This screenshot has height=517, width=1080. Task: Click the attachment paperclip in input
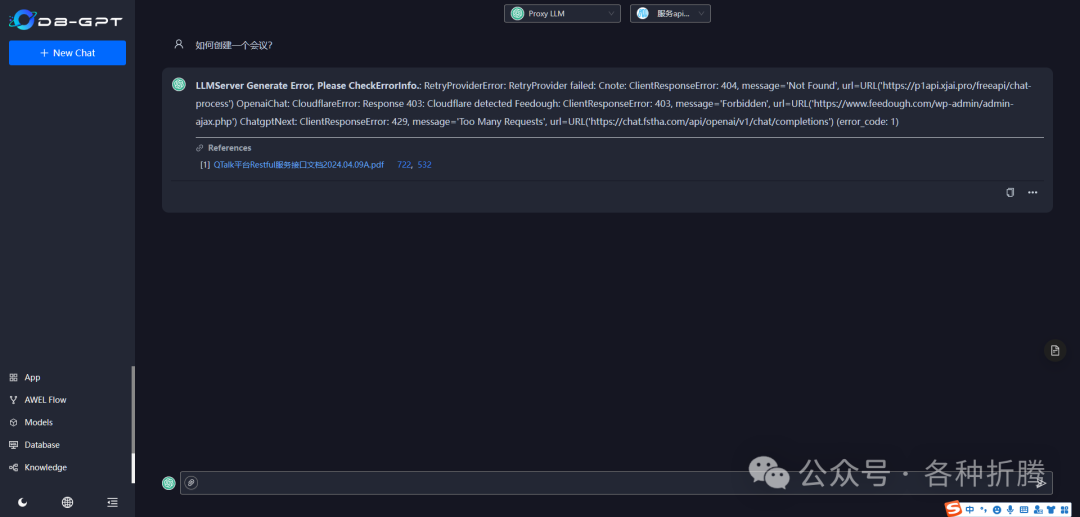(191, 483)
